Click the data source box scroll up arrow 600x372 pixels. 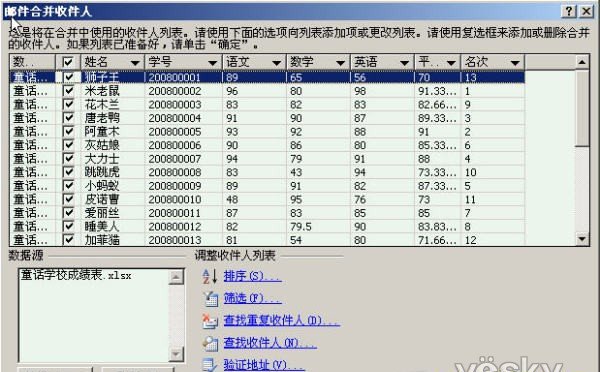[x=176, y=277]
